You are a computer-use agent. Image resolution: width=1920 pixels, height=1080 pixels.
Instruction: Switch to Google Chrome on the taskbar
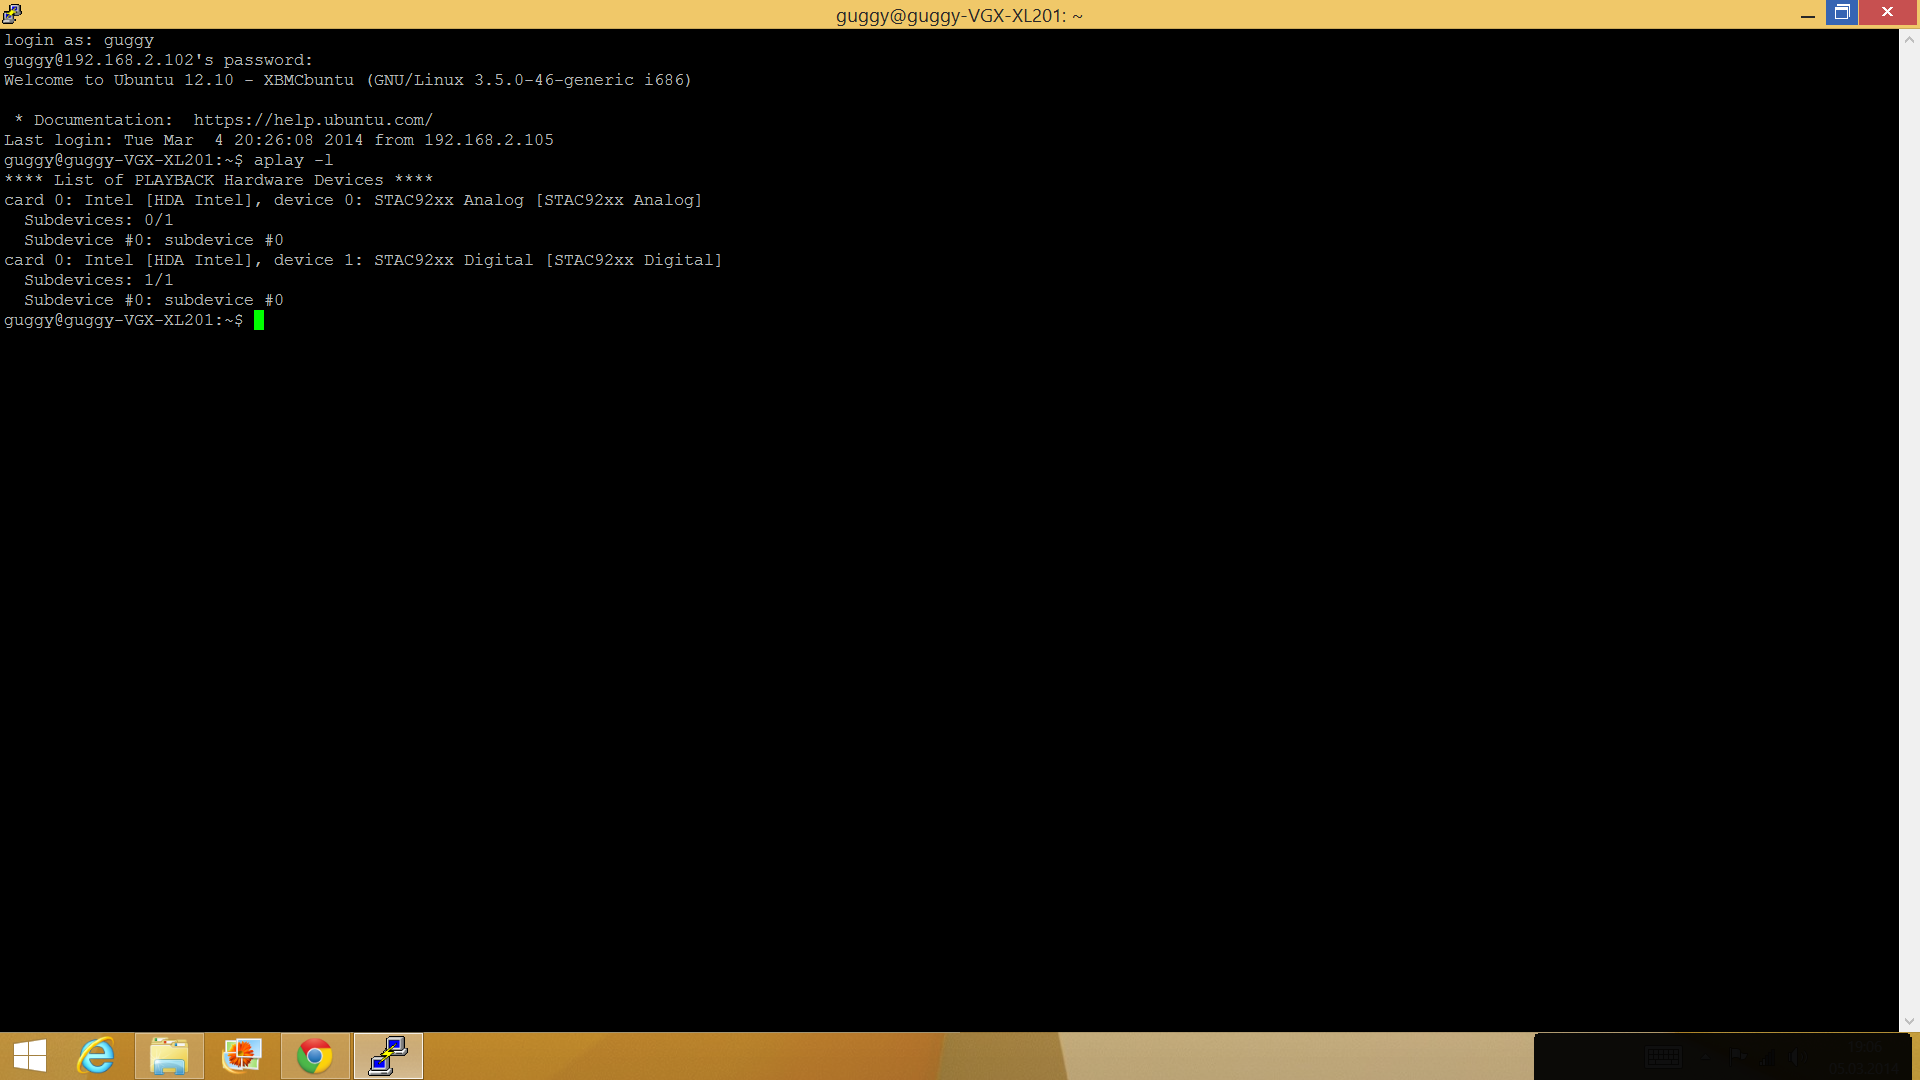[x=315, y=1056]
